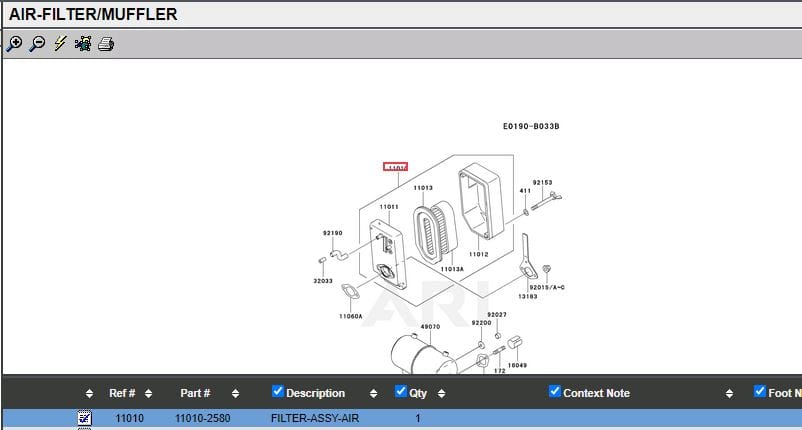Screen dimensions: 802x430
Task: Select the red-boxed 11010 callout in the diagram
Action: (x=396, y=168)
